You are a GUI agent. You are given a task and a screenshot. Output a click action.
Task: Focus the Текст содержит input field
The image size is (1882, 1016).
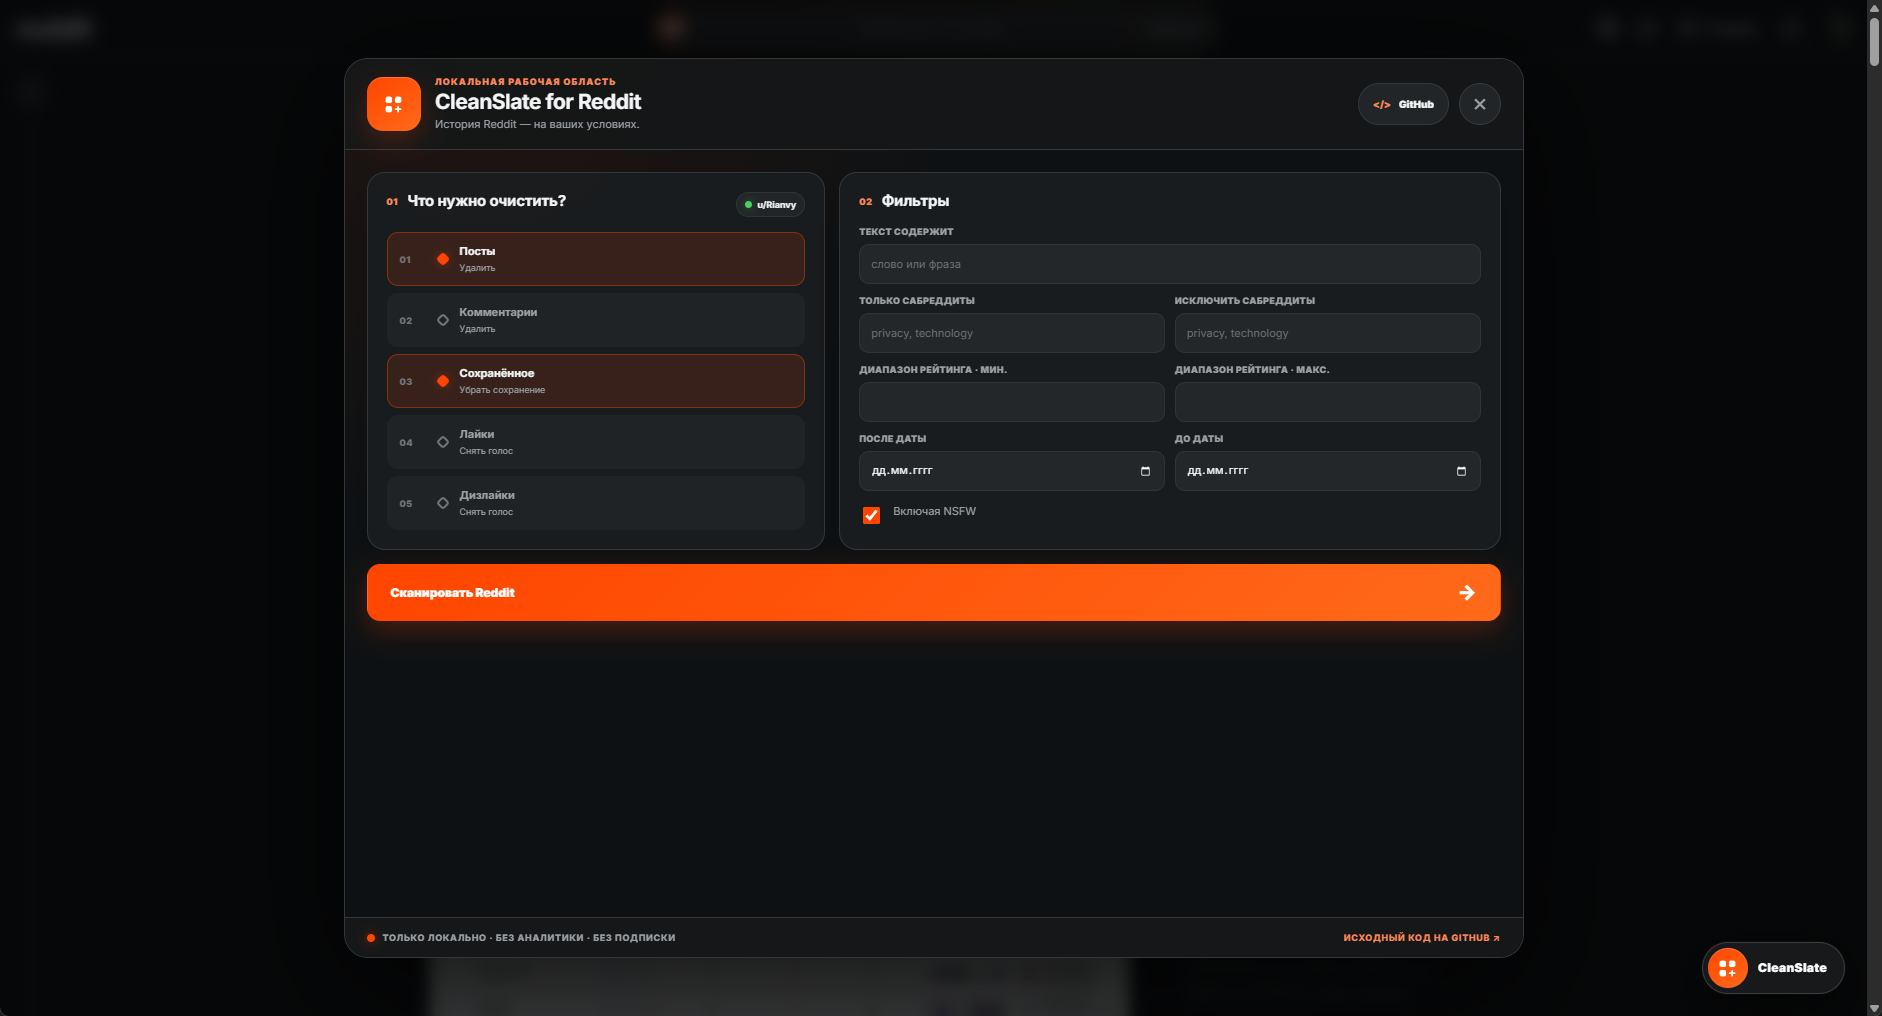[1170, 264]
